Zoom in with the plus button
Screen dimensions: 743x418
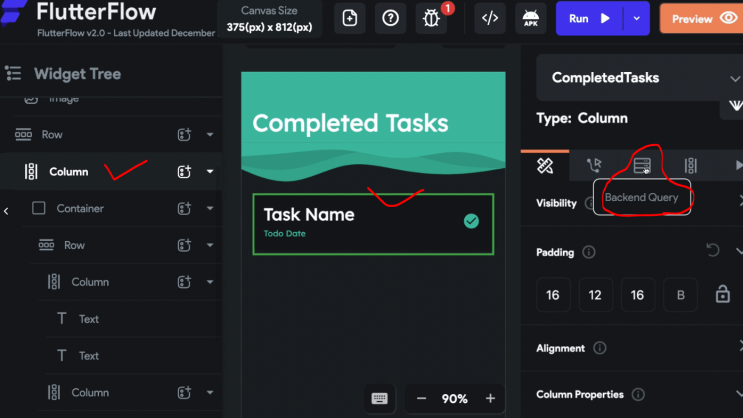(490, 399)
